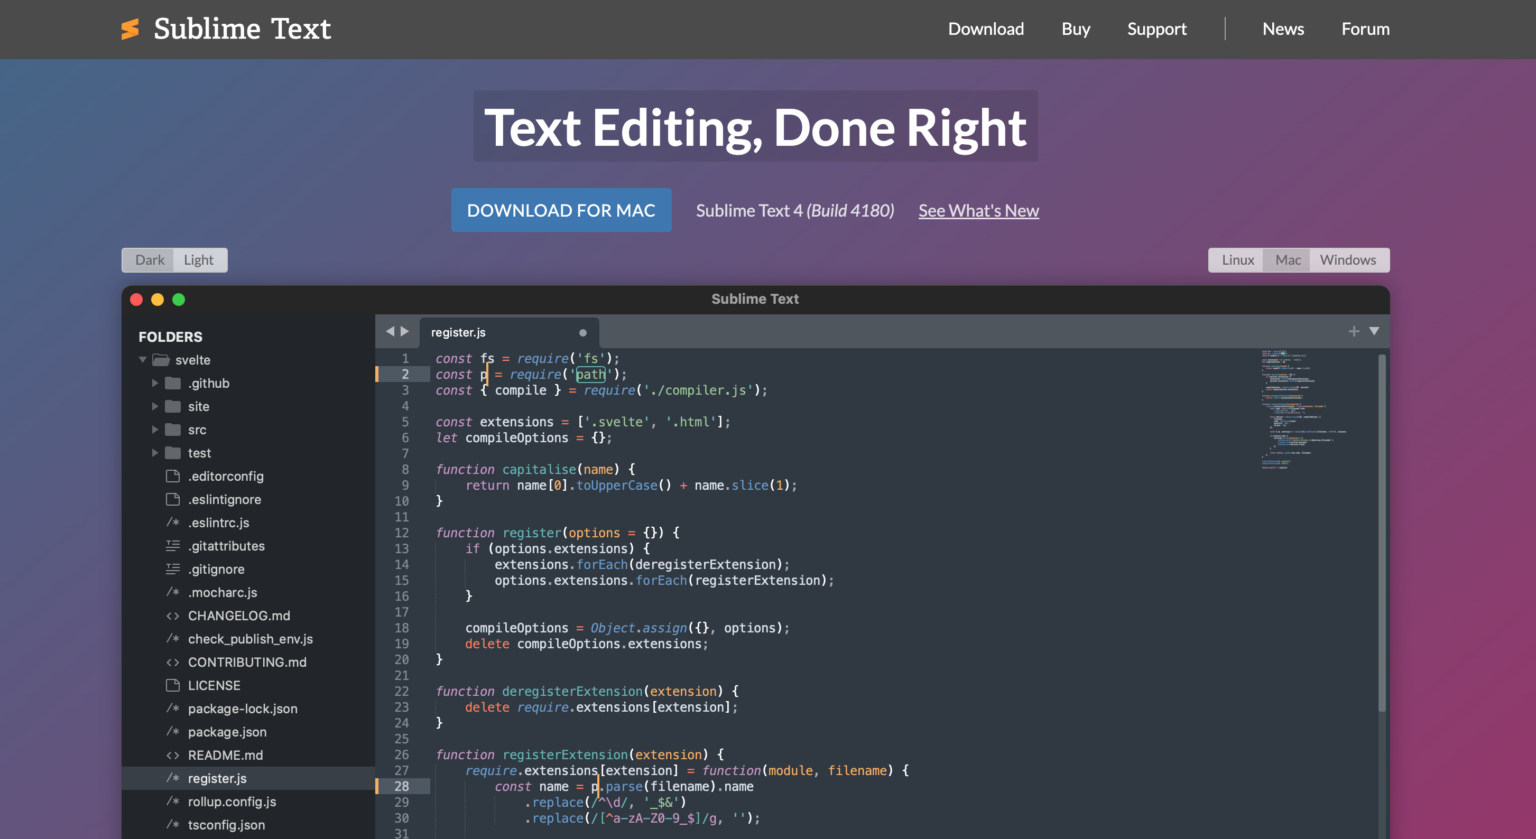Open the See What's New link

pos(978,210)
